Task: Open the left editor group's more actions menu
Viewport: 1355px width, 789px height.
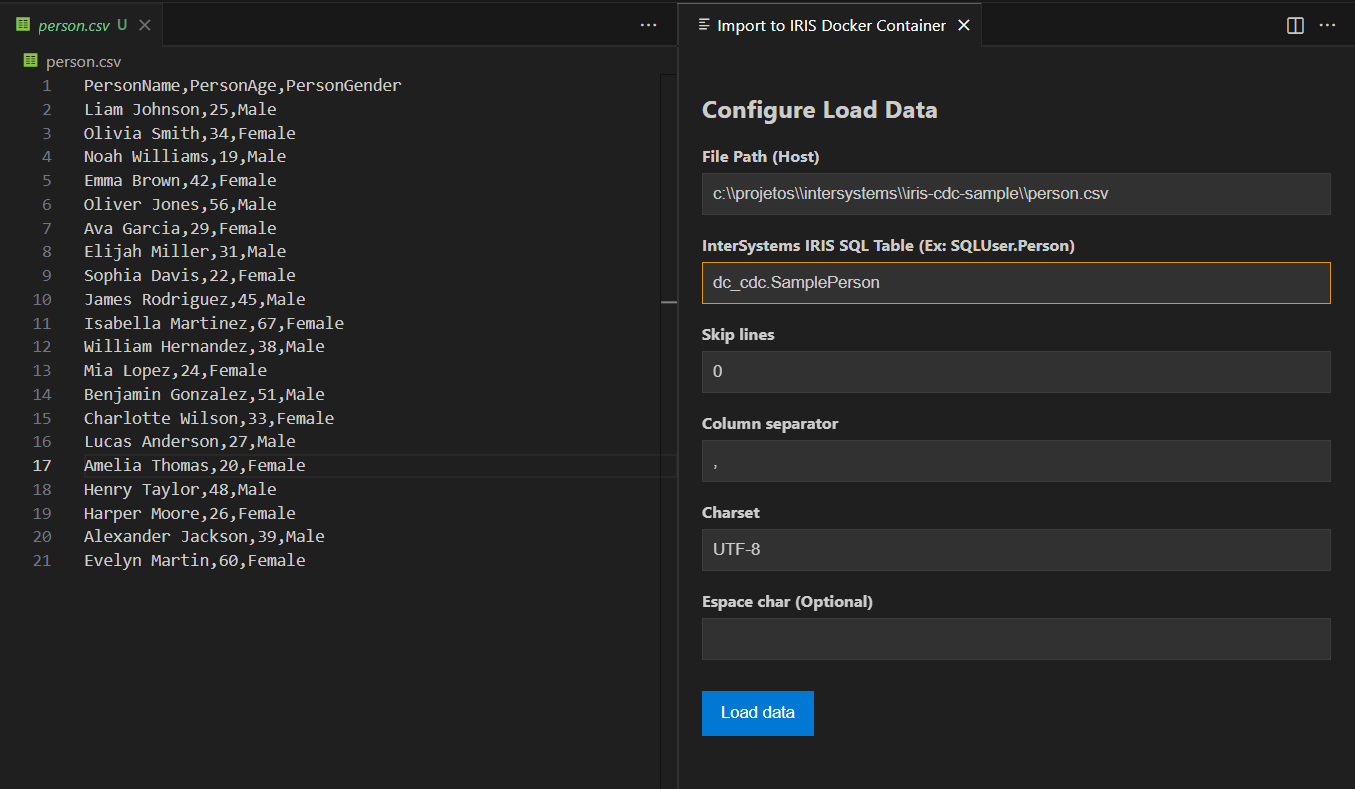Action: [x=648, y=26]
